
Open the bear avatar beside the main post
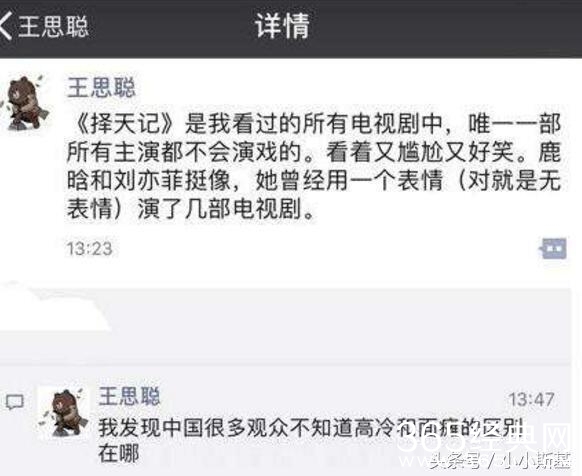coord(25,103)
